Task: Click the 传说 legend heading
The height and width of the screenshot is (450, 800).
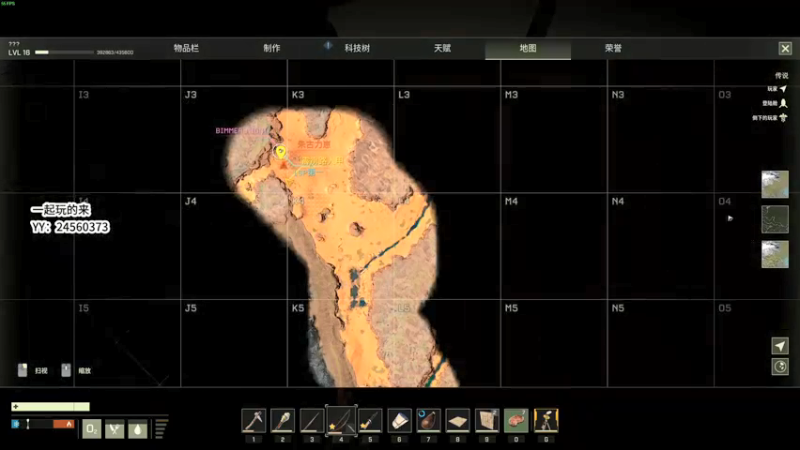Action: click(x=781, y=76)
